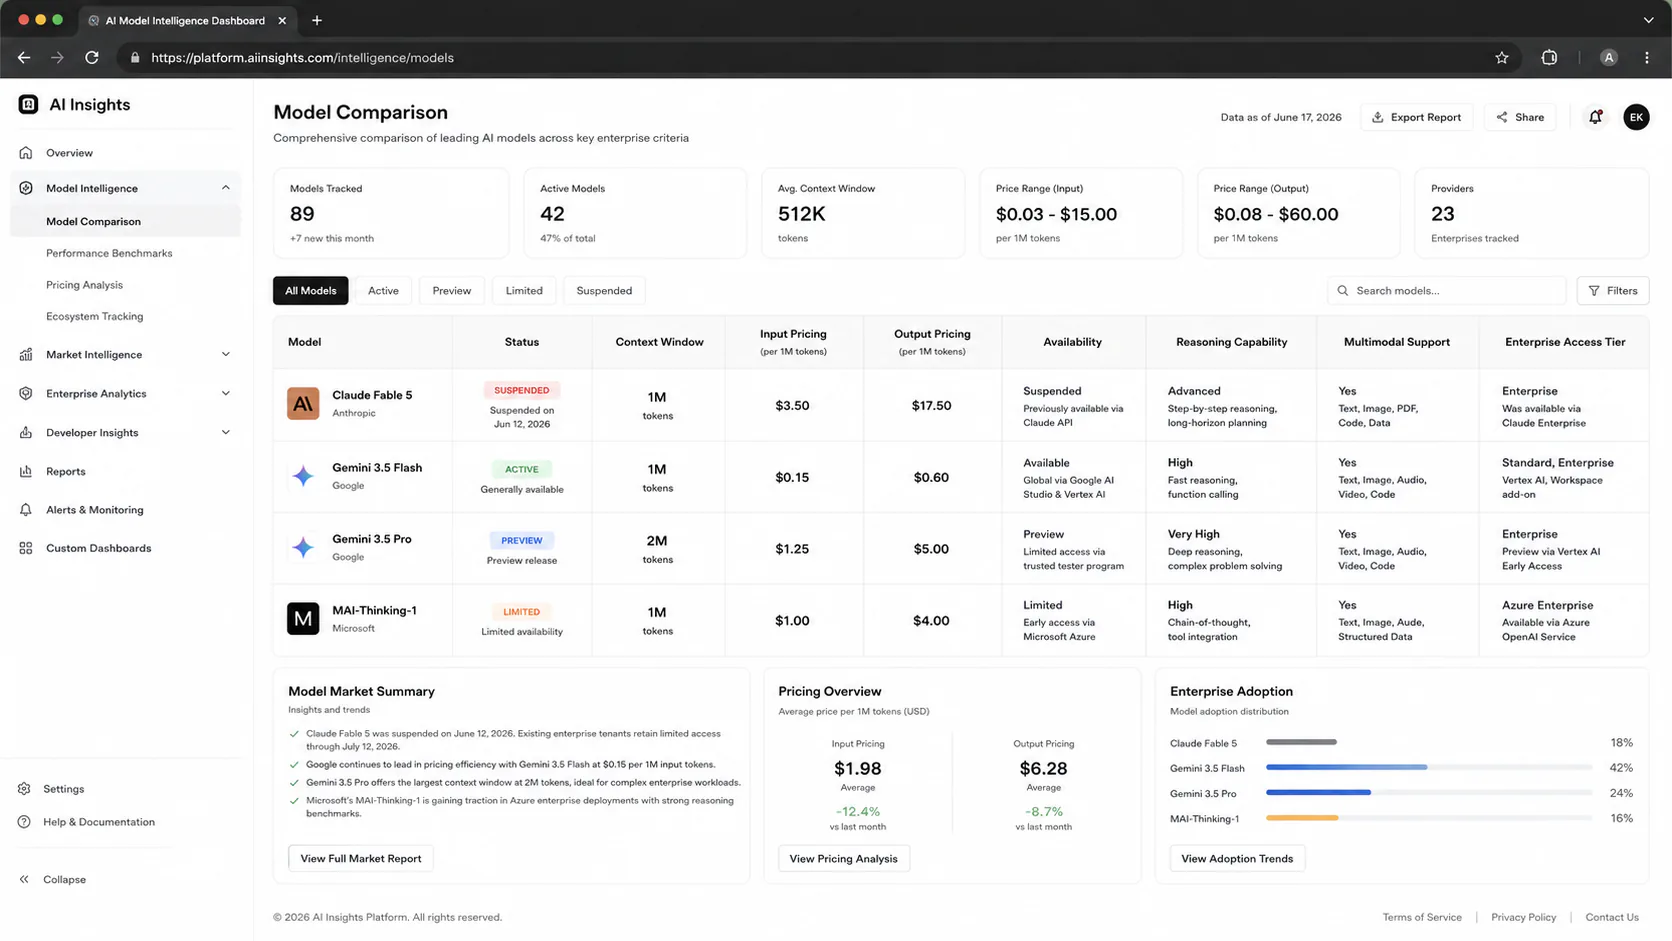Click the Enterprise Analytics shield icon
Image resolution: width=1672 pixels, height=941 pixels.
(26, 394)
